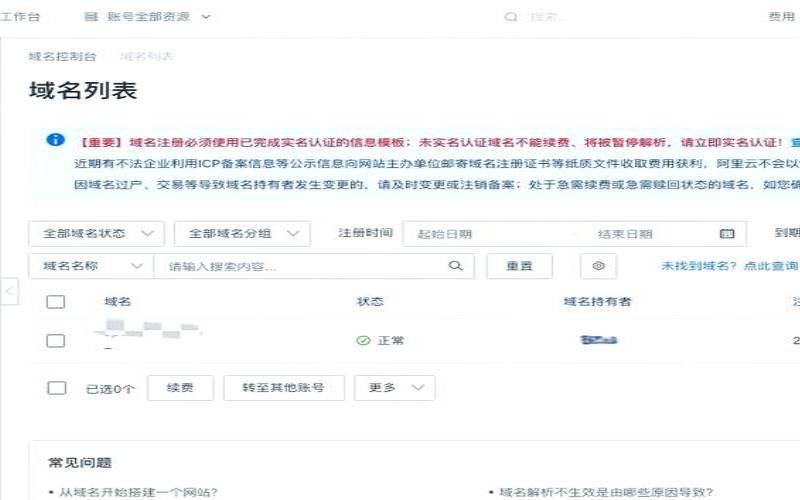Expand the 账号全部资源 selector
This screenshot has width=800, height=500.
[x=148, y=17]
